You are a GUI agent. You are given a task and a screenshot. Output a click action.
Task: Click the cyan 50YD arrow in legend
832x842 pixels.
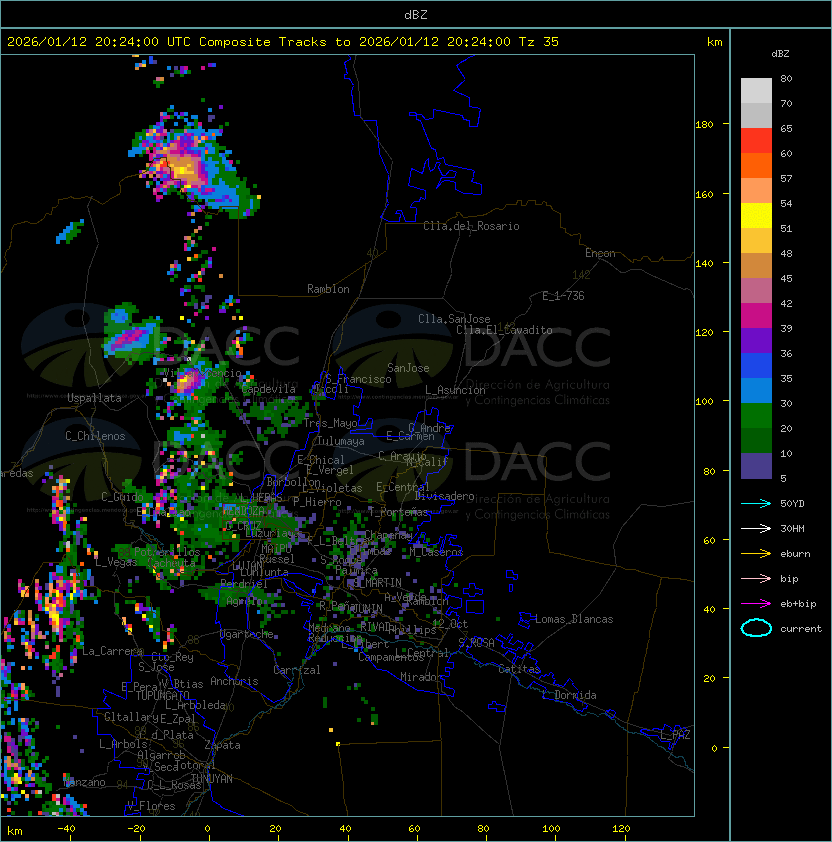756,503
